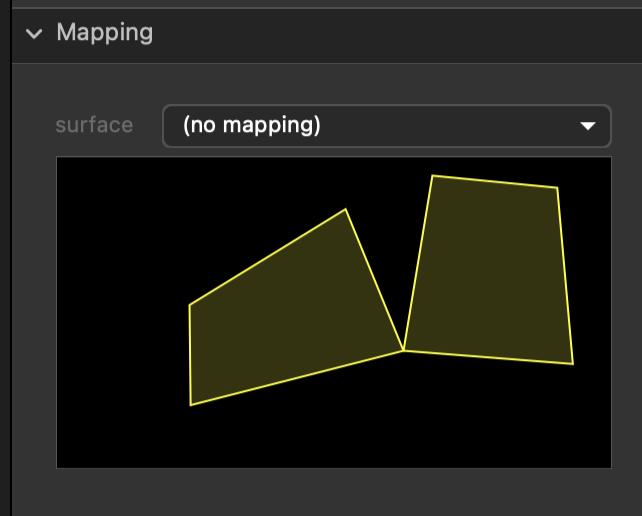The image size is (642, 516).
Task: Collapse the Mapping section chevron
Action: point(35,33)
